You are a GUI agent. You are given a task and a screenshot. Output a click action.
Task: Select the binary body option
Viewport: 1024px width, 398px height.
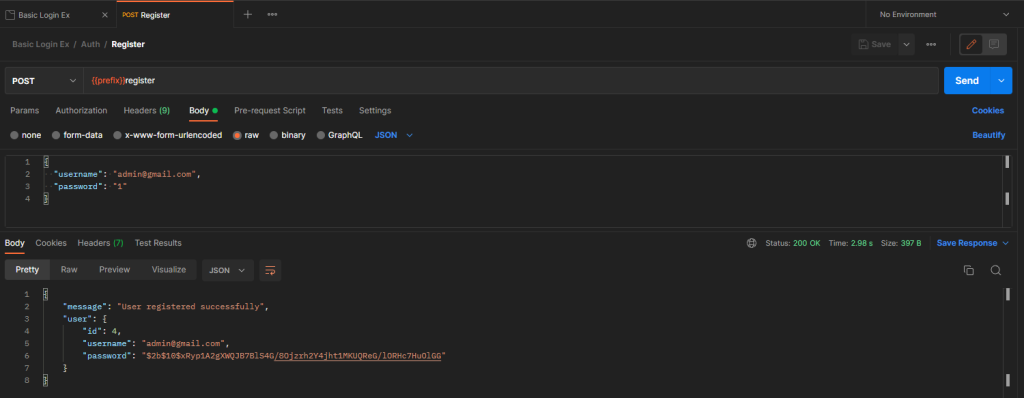click(x=288, y=135)
